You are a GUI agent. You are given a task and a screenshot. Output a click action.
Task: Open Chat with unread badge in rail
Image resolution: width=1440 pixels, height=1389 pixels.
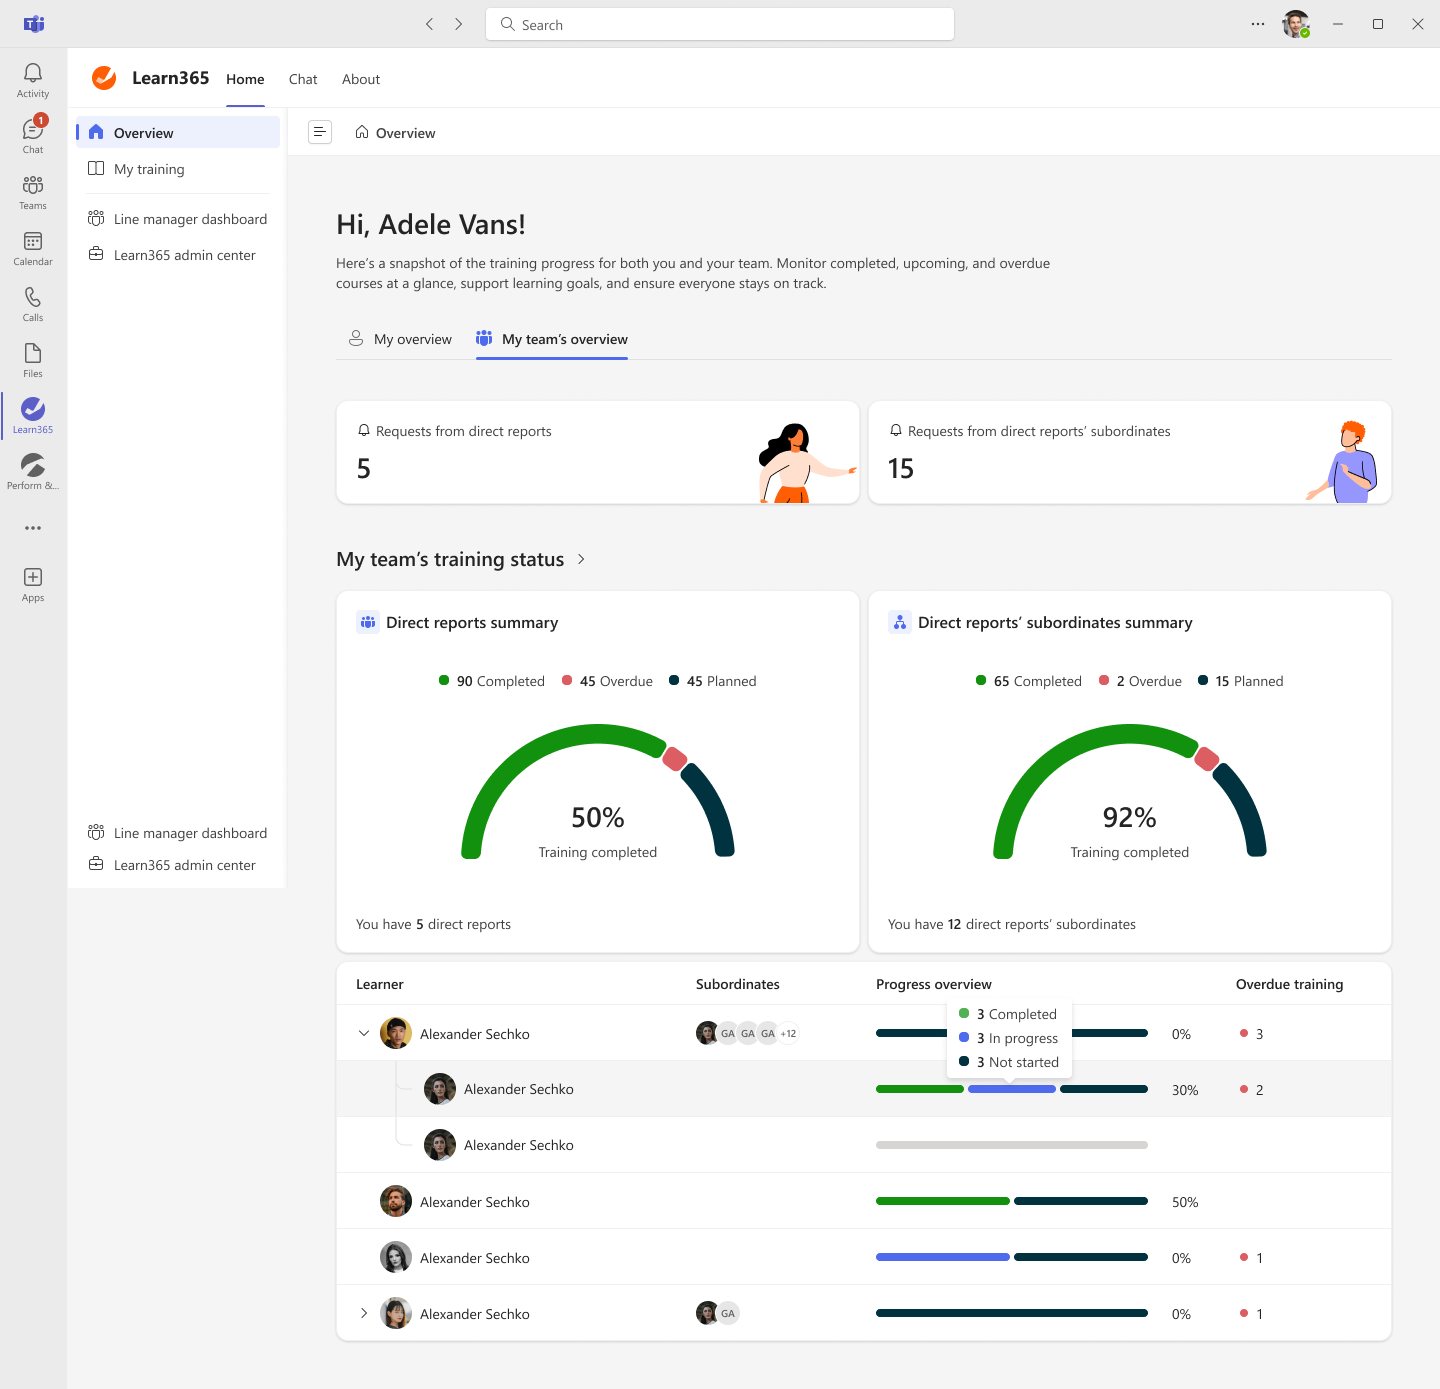click(x=33, y=135)
